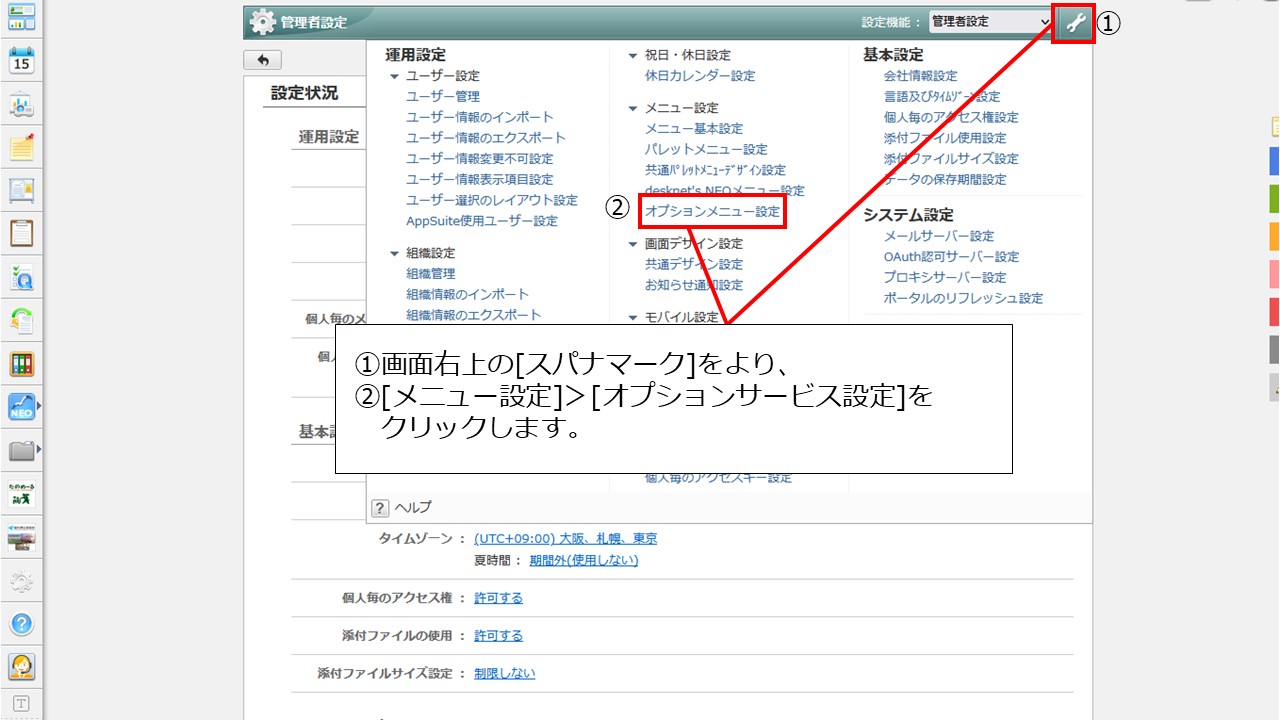Open the calendar icon showing 15

tap(22, 60)
